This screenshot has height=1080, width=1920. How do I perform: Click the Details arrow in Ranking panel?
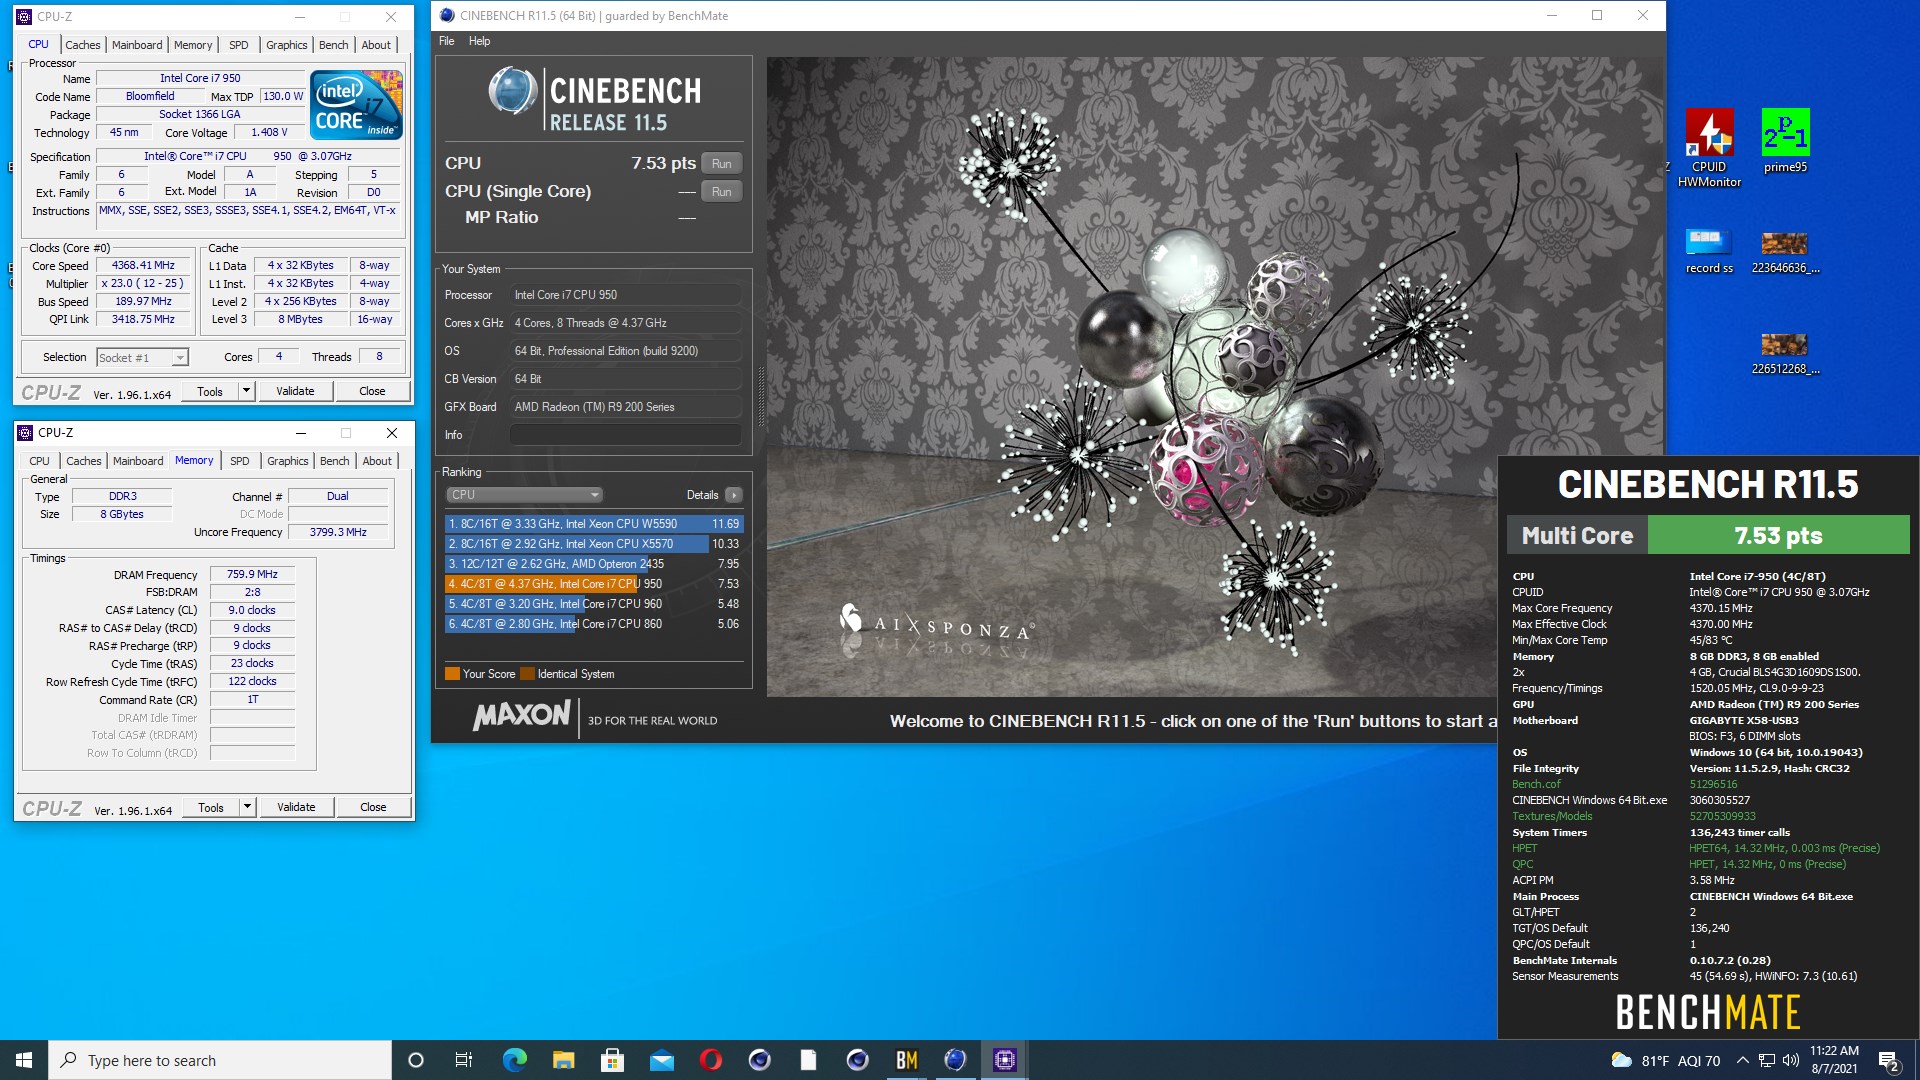click(734, 495)
